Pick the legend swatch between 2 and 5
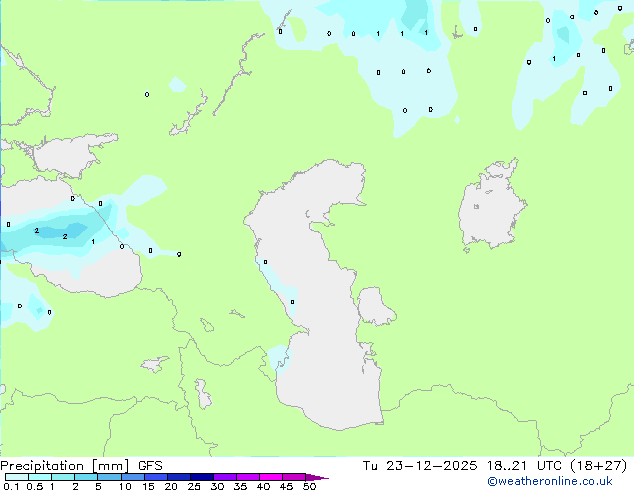This screenshot has width=634, height=490. 86,477
